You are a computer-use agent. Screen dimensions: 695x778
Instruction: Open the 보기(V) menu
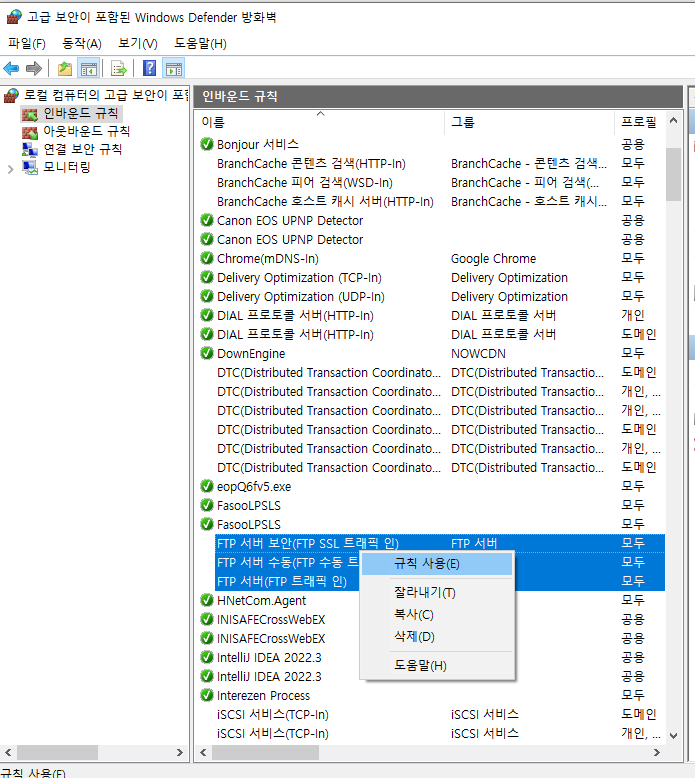point(138,44)
